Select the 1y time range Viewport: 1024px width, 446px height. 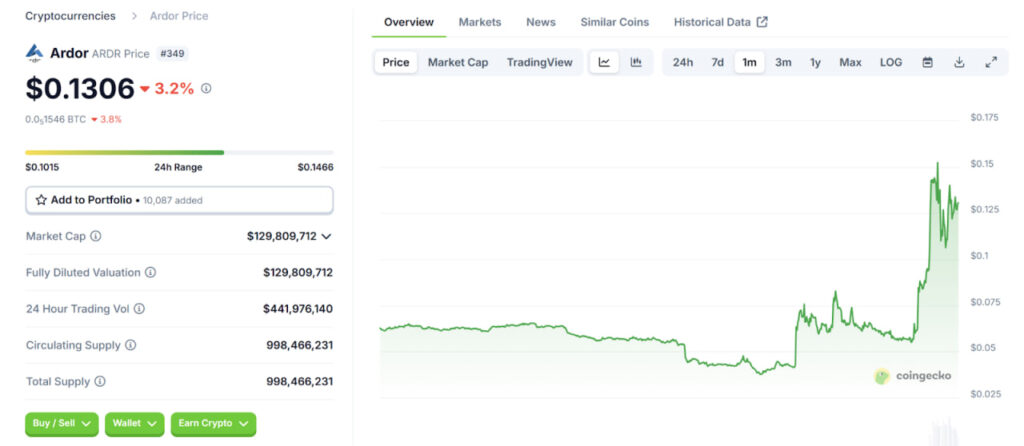tap(815, 63)
